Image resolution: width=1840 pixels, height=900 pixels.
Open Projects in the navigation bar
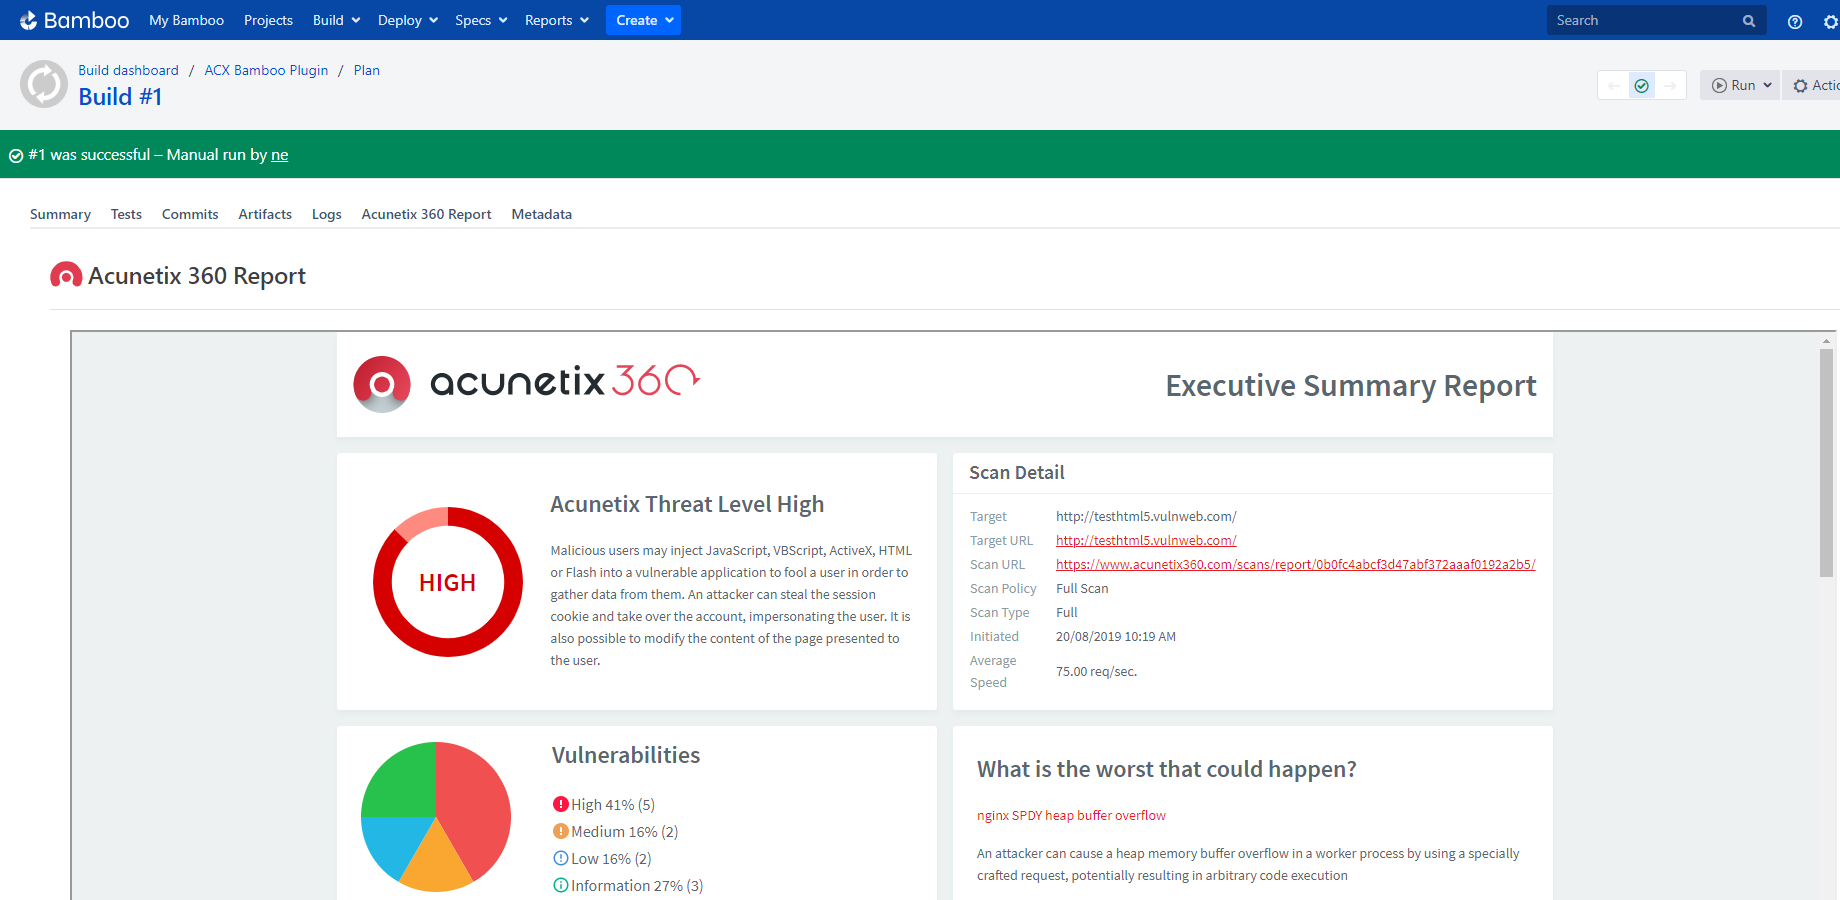(268, 20)
